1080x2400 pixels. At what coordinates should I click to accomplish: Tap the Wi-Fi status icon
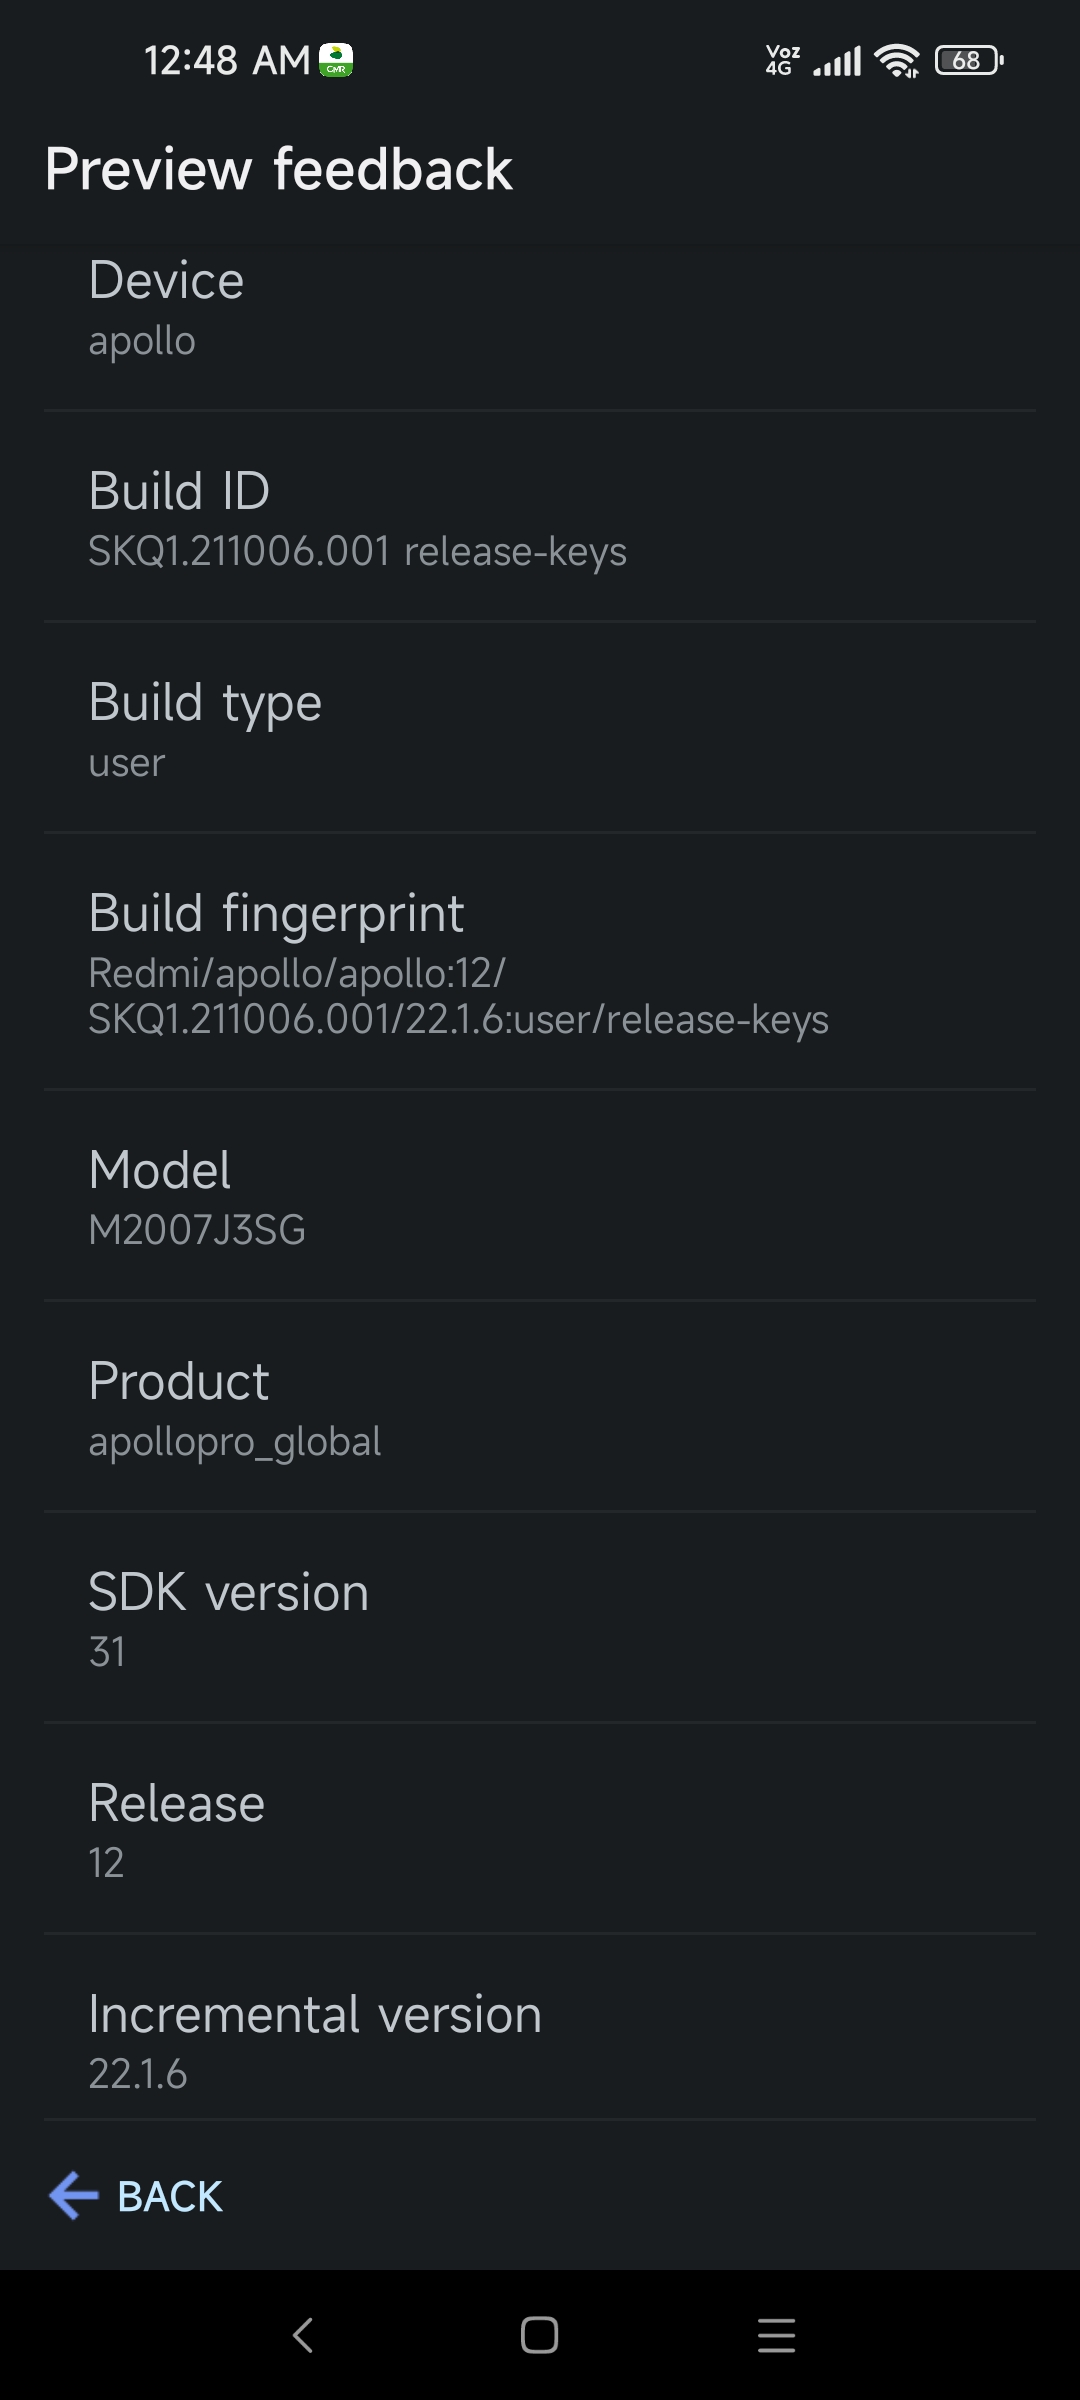point(896,61)
